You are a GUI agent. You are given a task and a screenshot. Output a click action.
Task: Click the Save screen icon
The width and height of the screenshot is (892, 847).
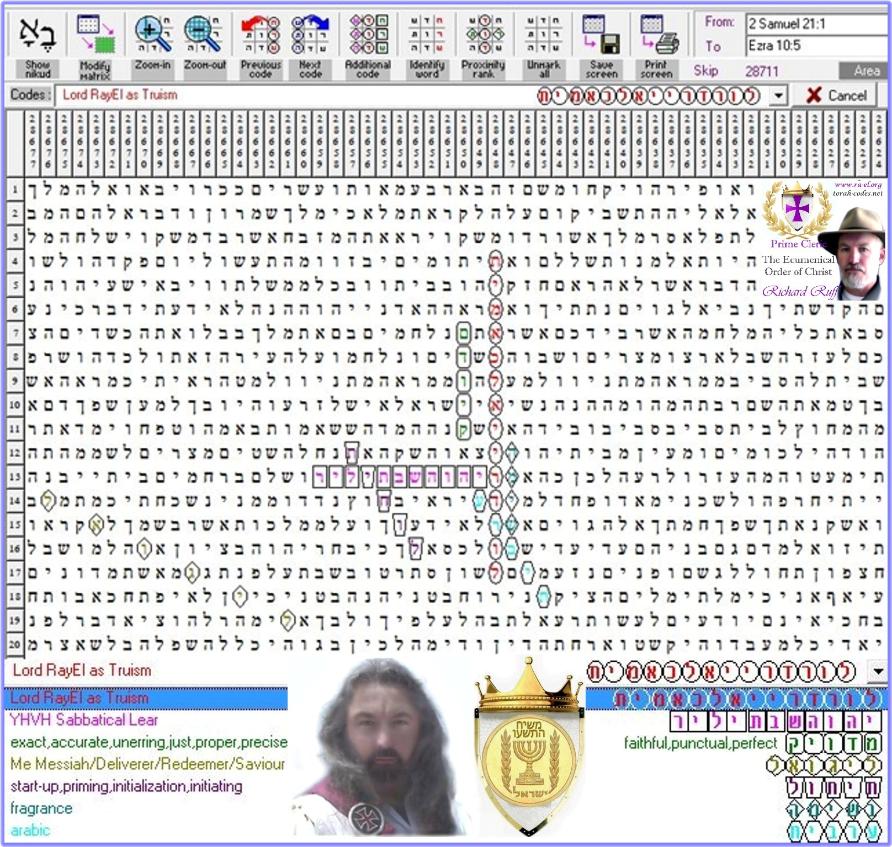tap(601, 34)
